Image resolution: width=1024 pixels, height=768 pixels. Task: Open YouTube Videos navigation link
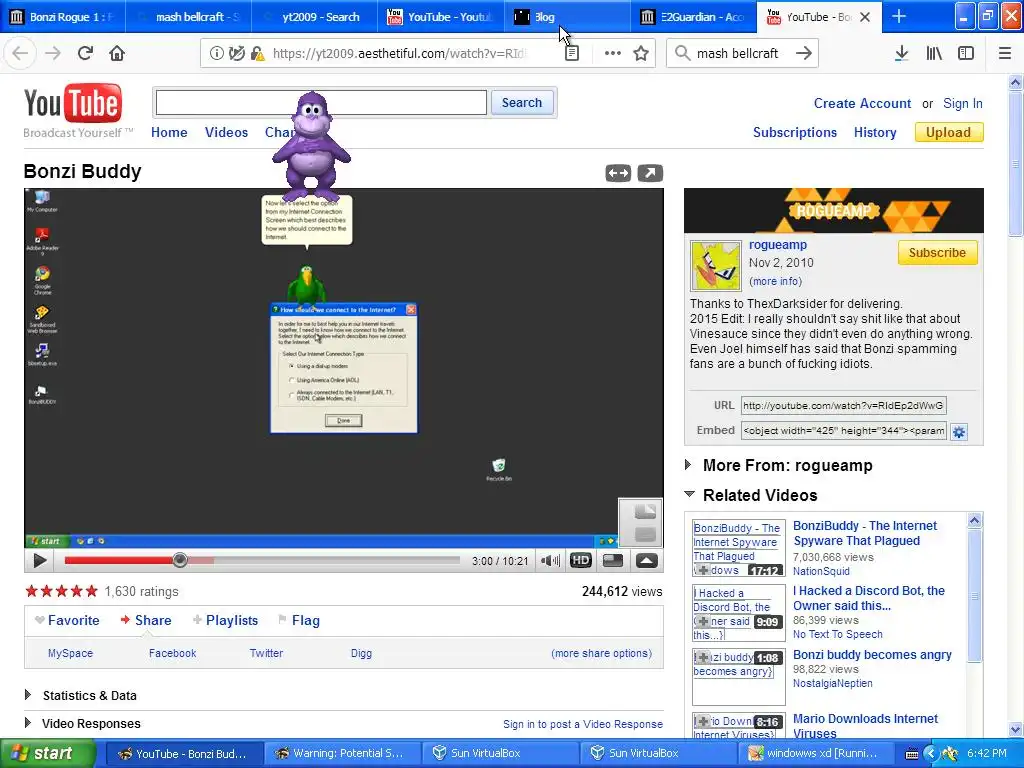click(x=226, y=132)
